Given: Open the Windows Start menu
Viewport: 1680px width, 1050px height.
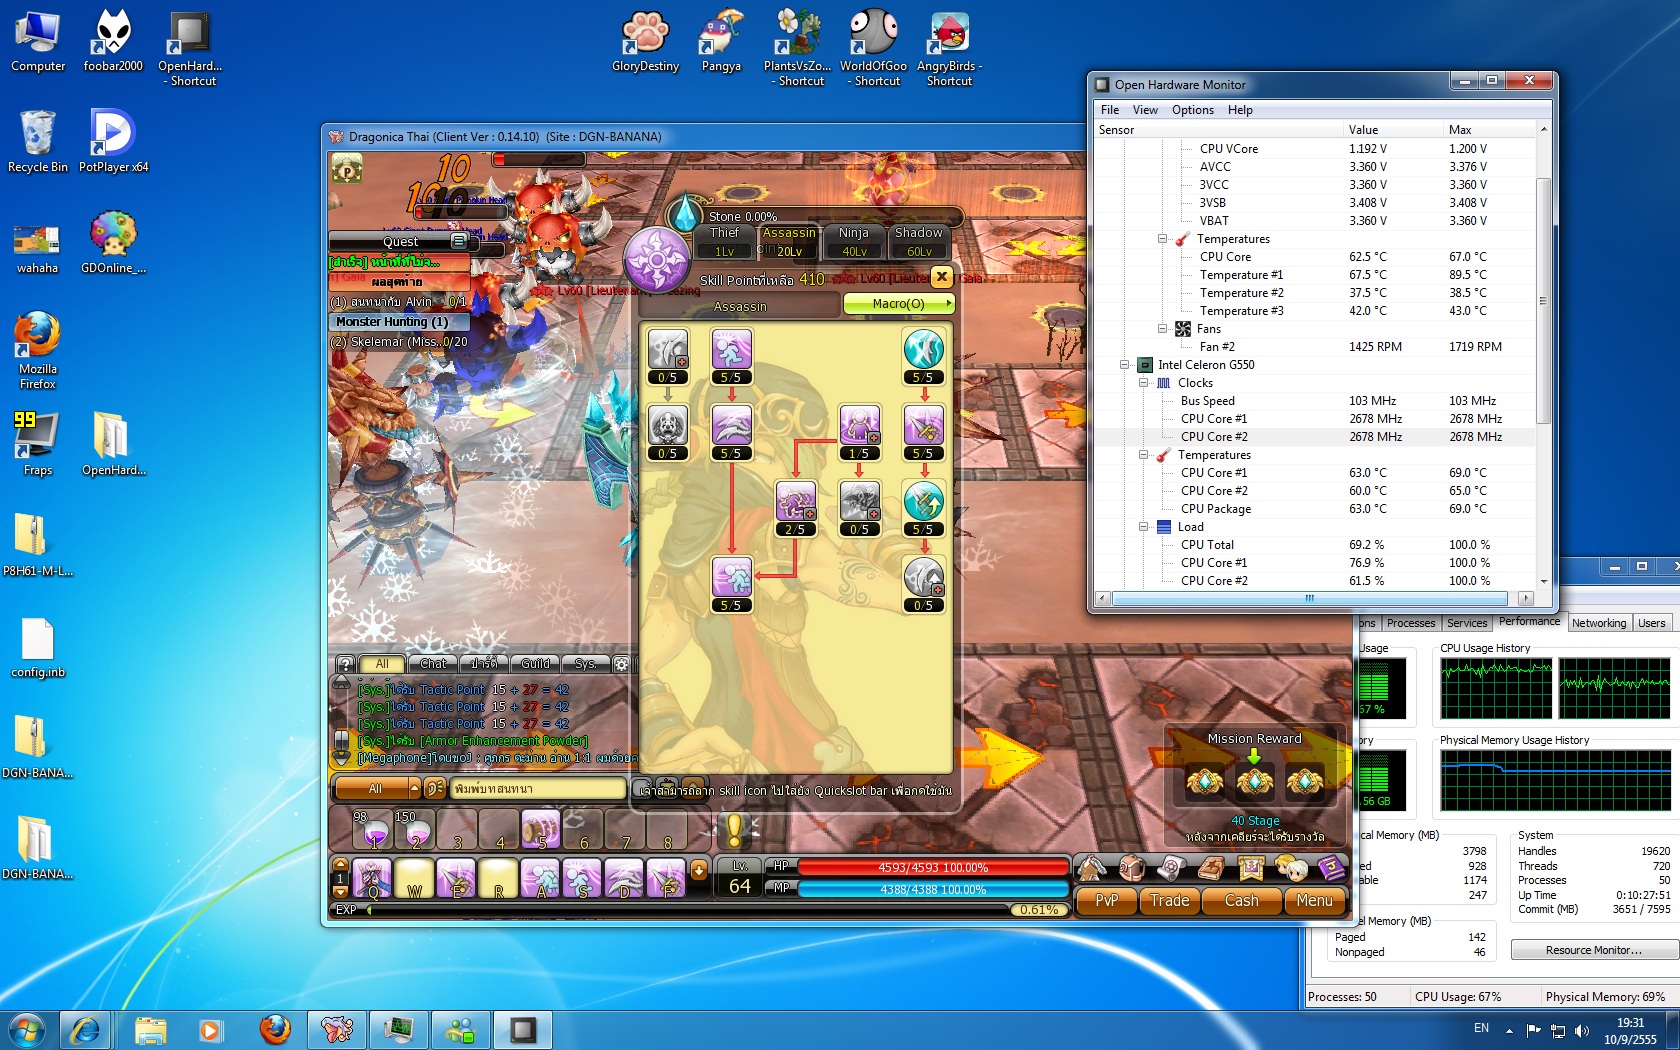Looking at the screenshot, I should coord(27,1029).
